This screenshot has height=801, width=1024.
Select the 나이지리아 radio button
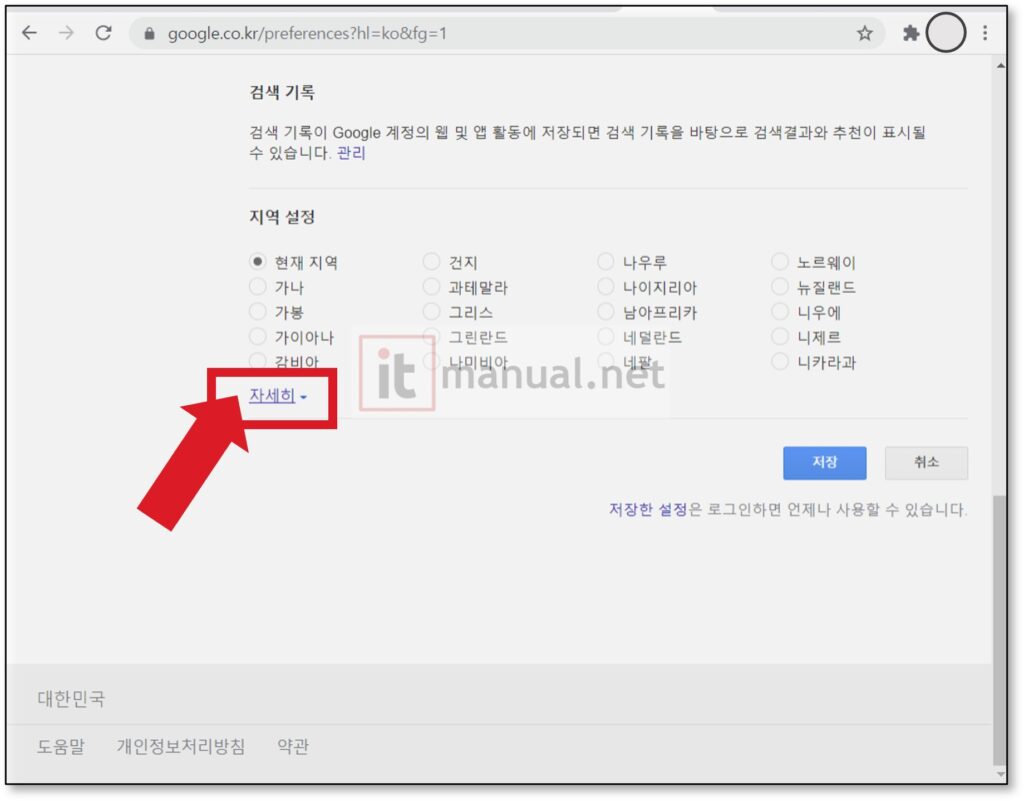click(x=605, y=287)
